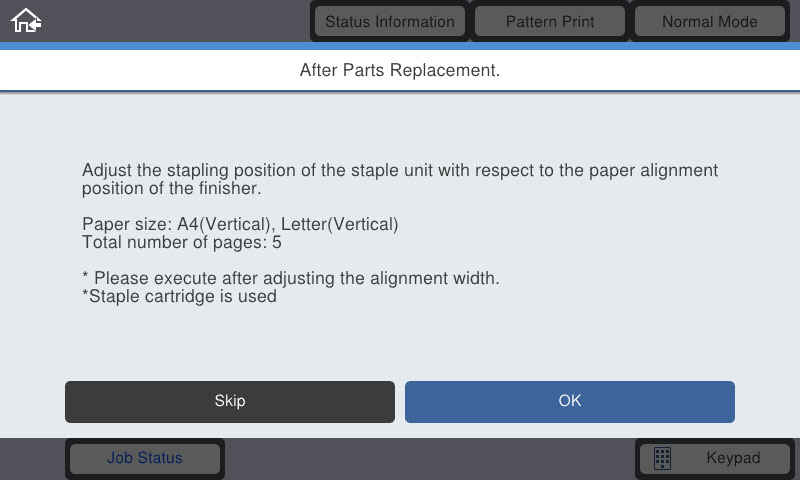Switch to Normal Mode

click(x=710, y=21)
